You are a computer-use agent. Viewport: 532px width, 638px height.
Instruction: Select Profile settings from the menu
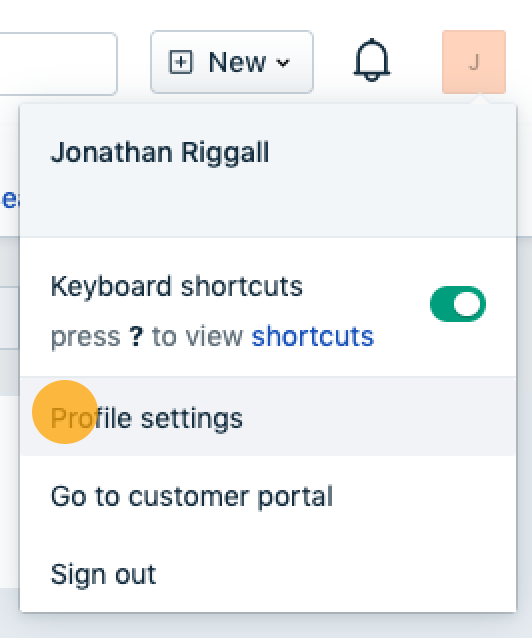coord(268,417)
